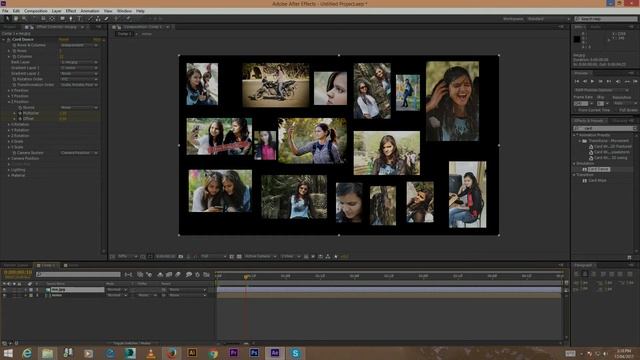
Task: Open the Gradient Layer 1 dropdown
Action: (79, 68)
